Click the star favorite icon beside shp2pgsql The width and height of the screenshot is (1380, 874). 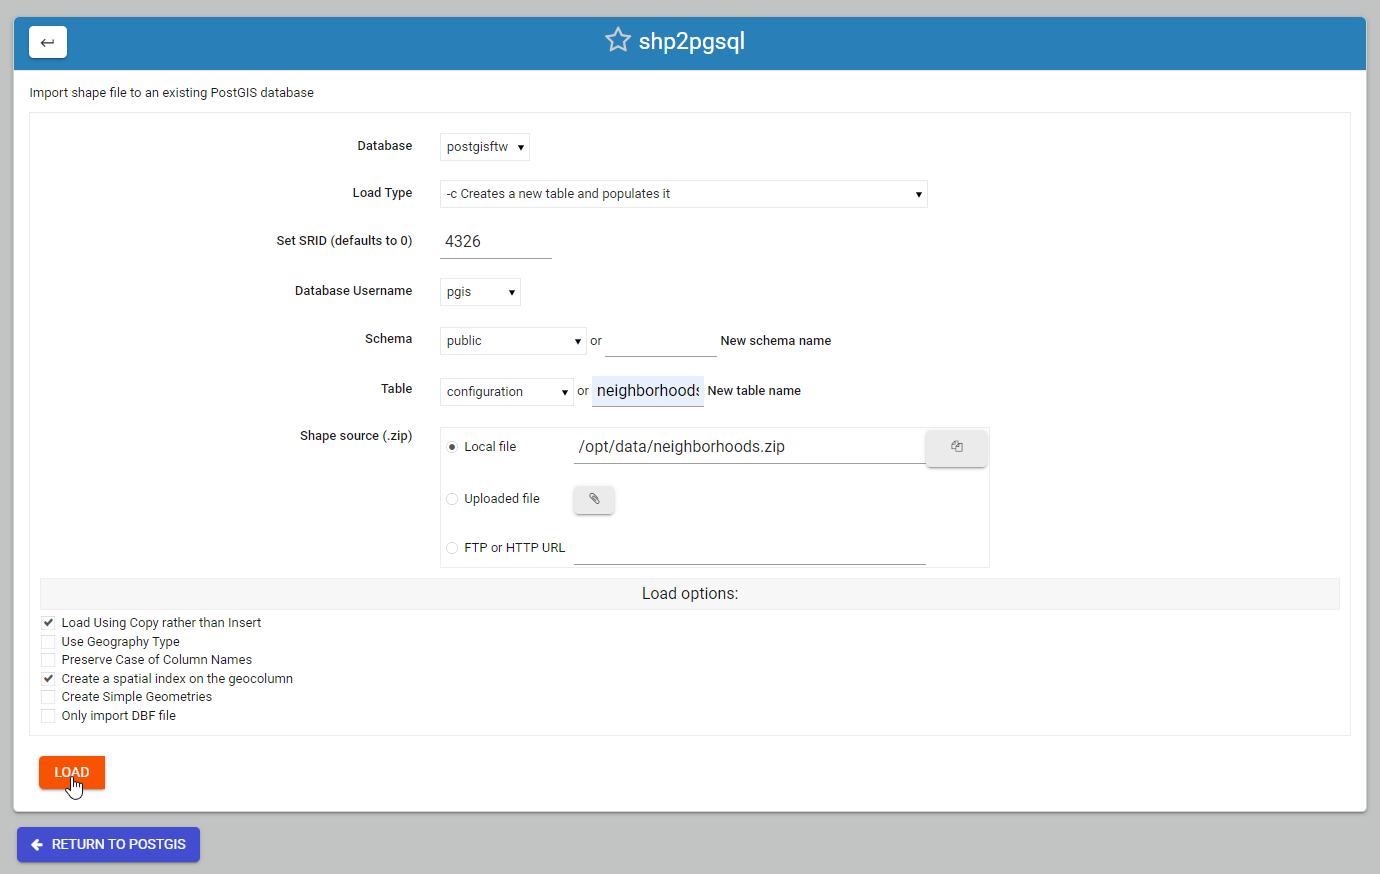[618, 40]
